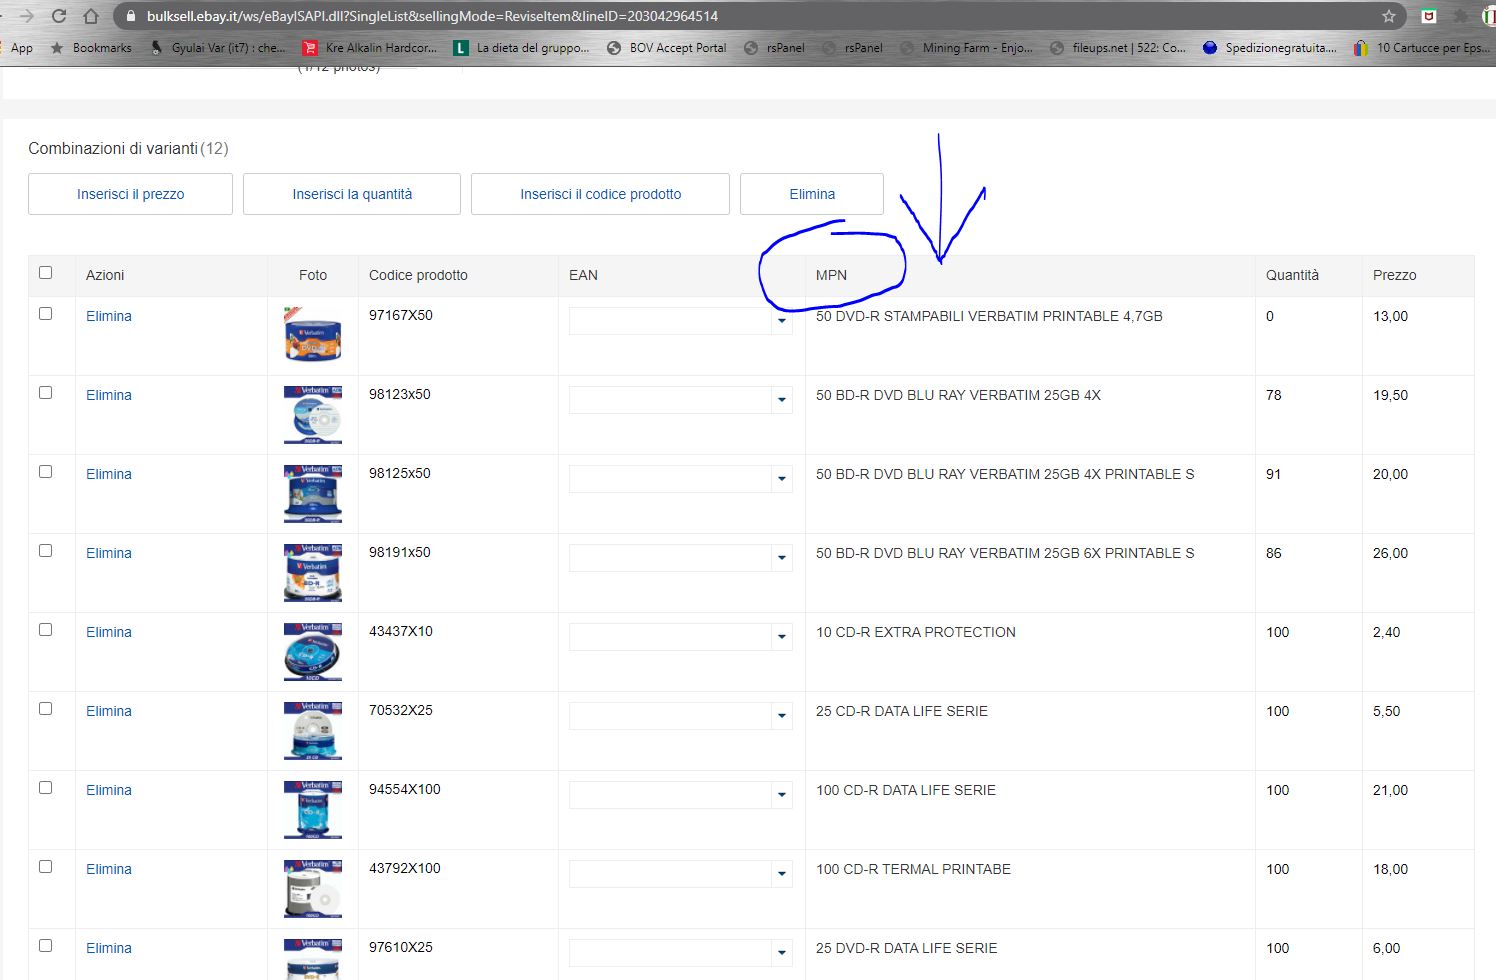Click MPN text 10 CD-R EXTRA PROTECTION
The height and width of the screenshot is (980, 1496).
point(916,632)
